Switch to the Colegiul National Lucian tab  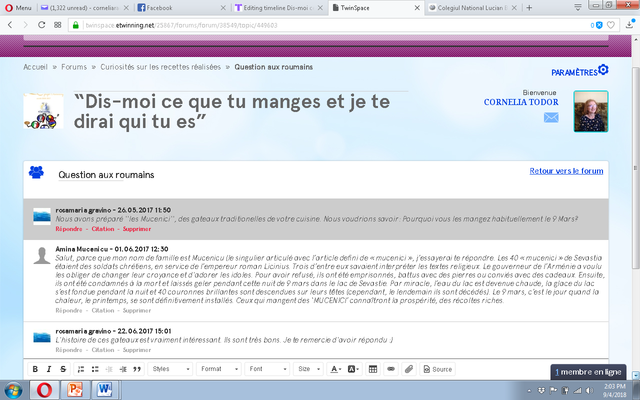click(x=472, y=8)
